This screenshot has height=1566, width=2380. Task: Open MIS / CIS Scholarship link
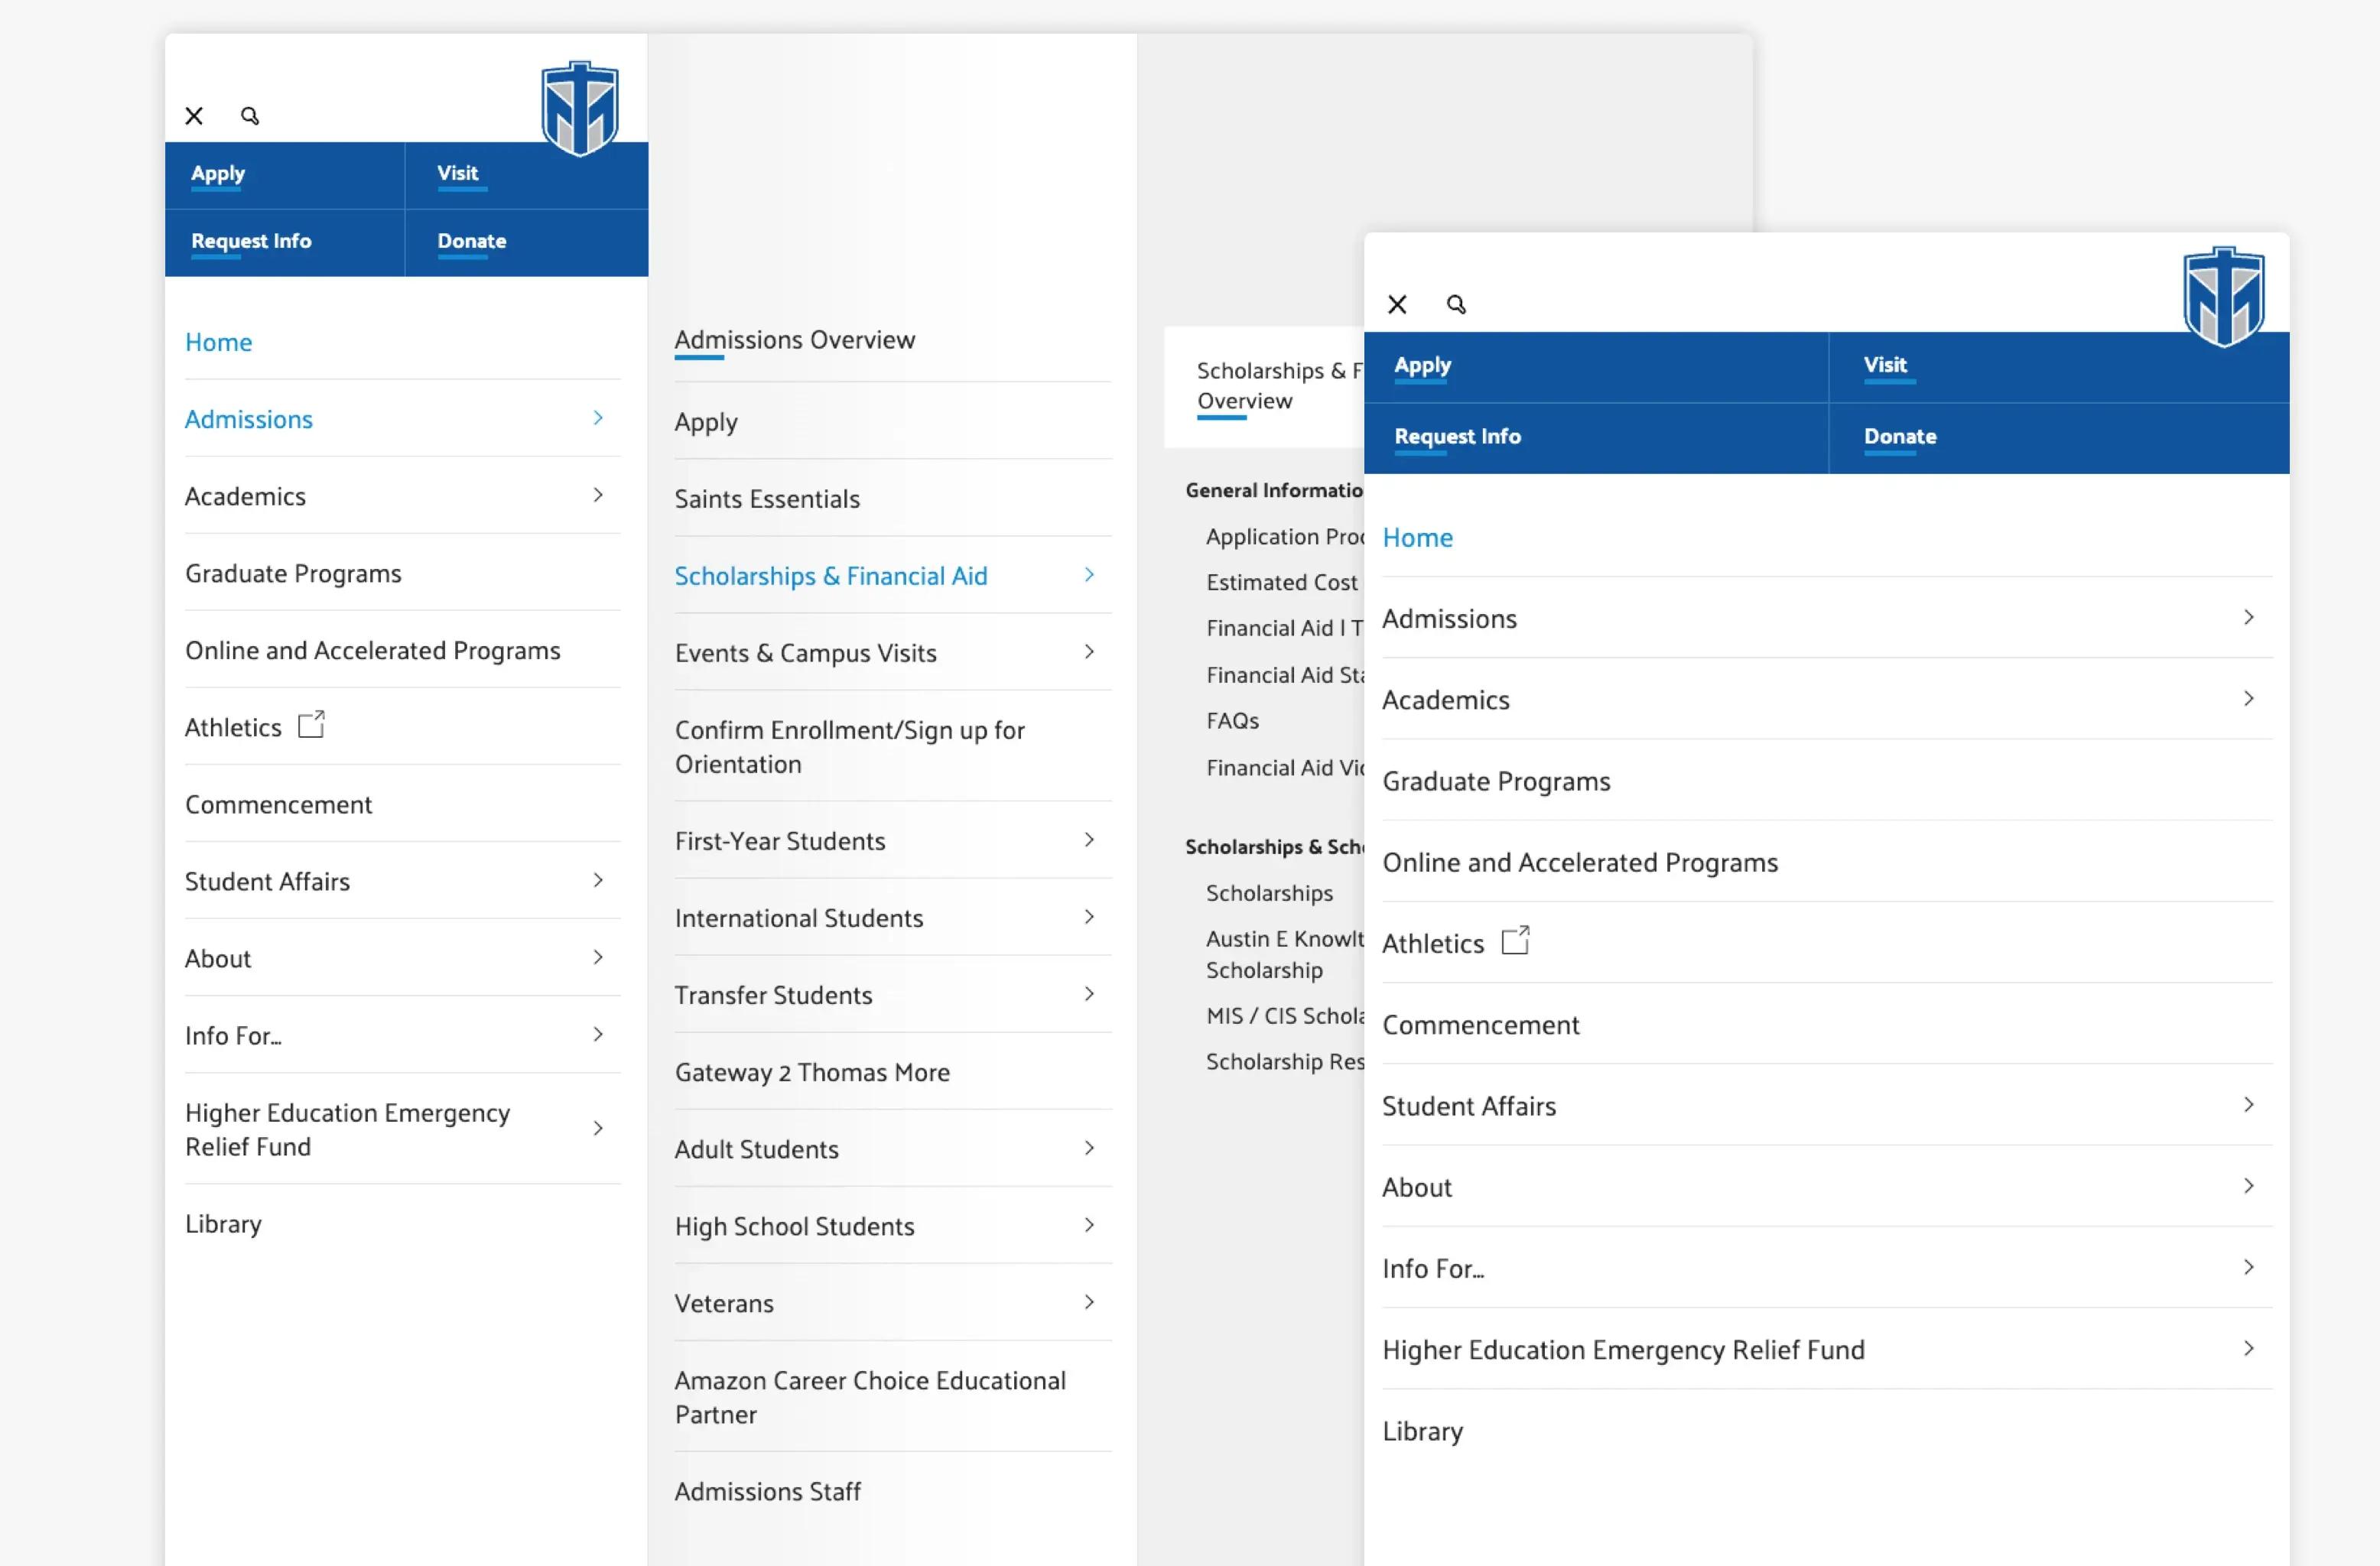(1285, 1016)
